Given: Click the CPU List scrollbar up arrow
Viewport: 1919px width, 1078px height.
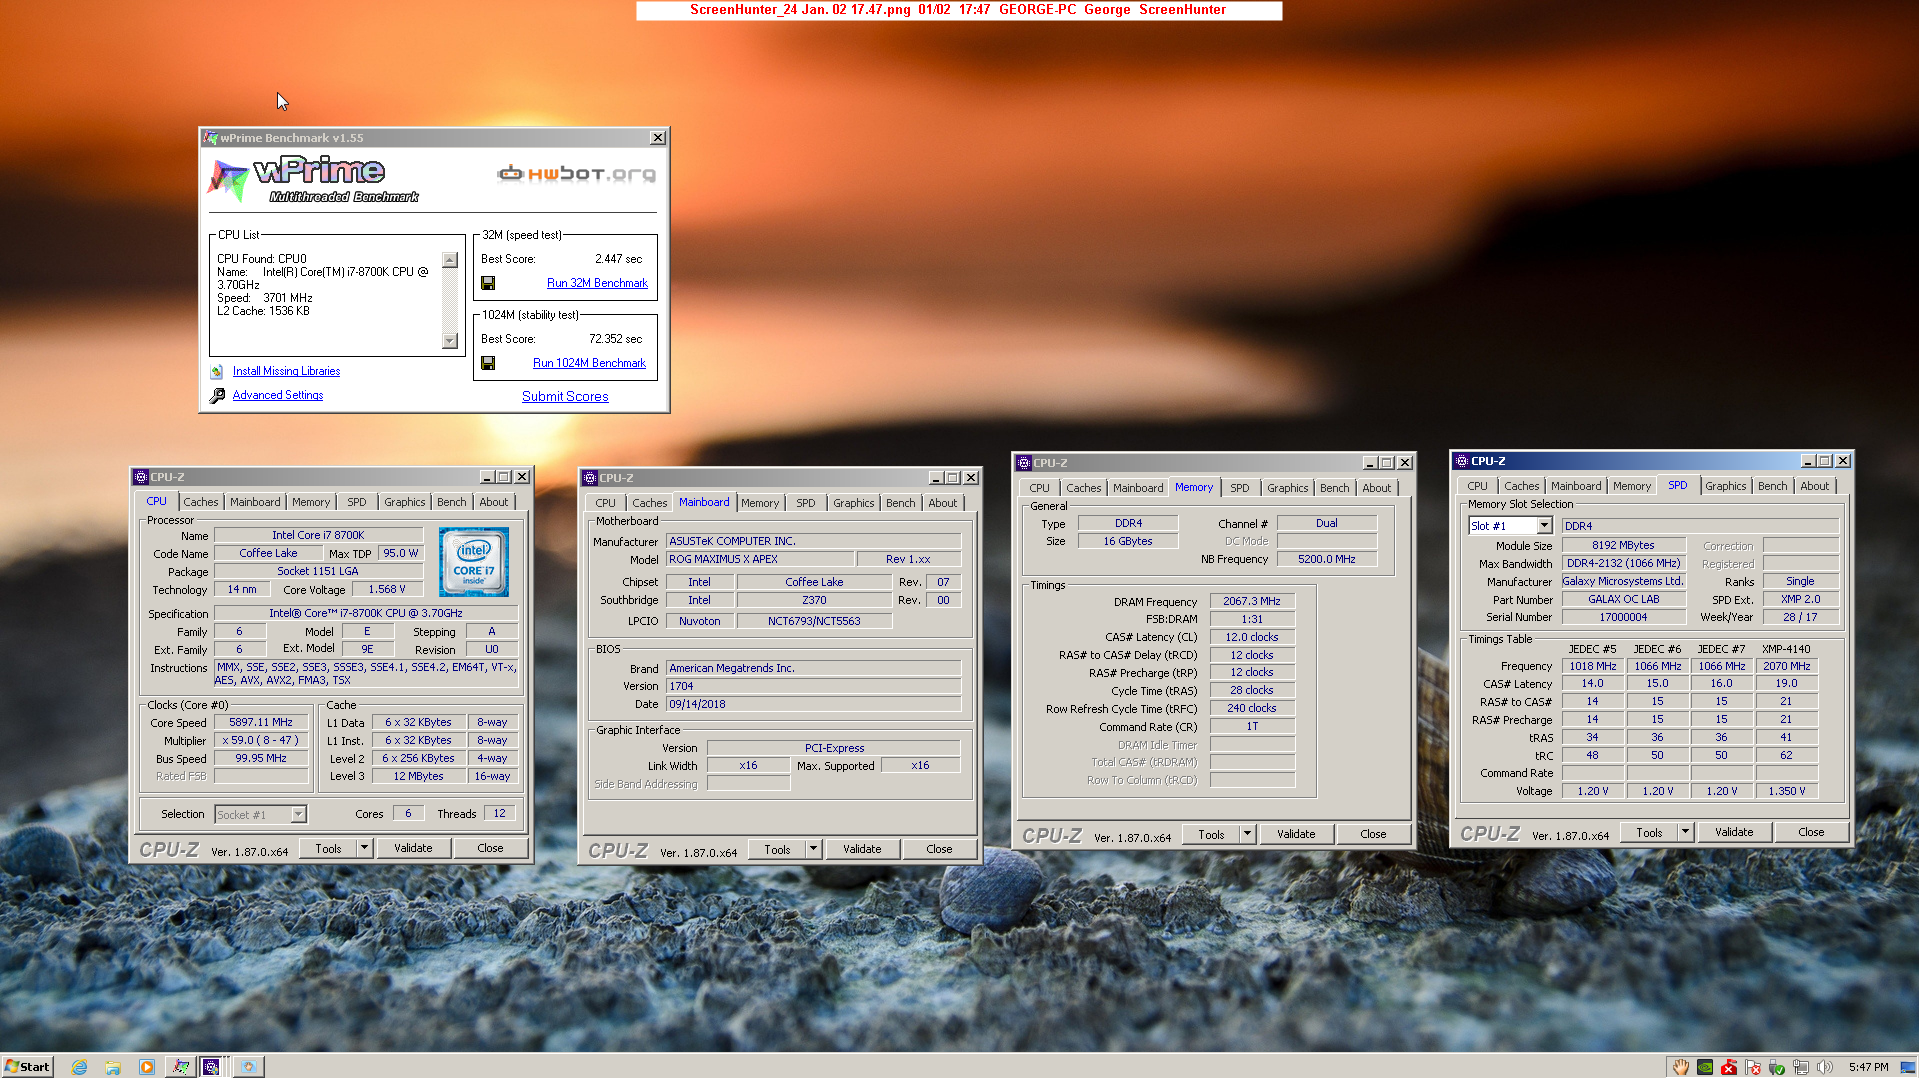Looking at the screenshot, I should tap(450, 260).
